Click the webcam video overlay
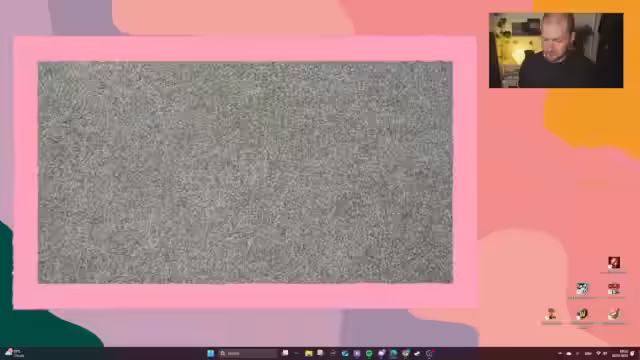This screenshot has height=360, width=640. (556, 50)
